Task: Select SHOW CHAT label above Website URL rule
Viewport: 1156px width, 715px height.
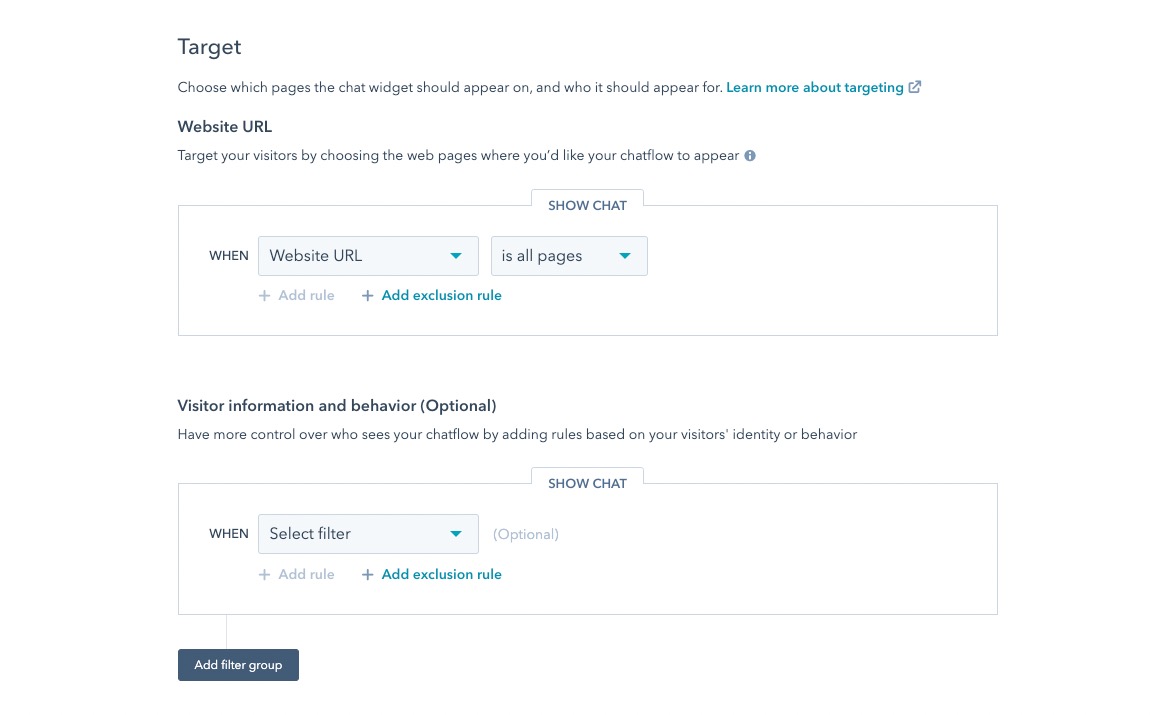Action: [x=587, y=205]
